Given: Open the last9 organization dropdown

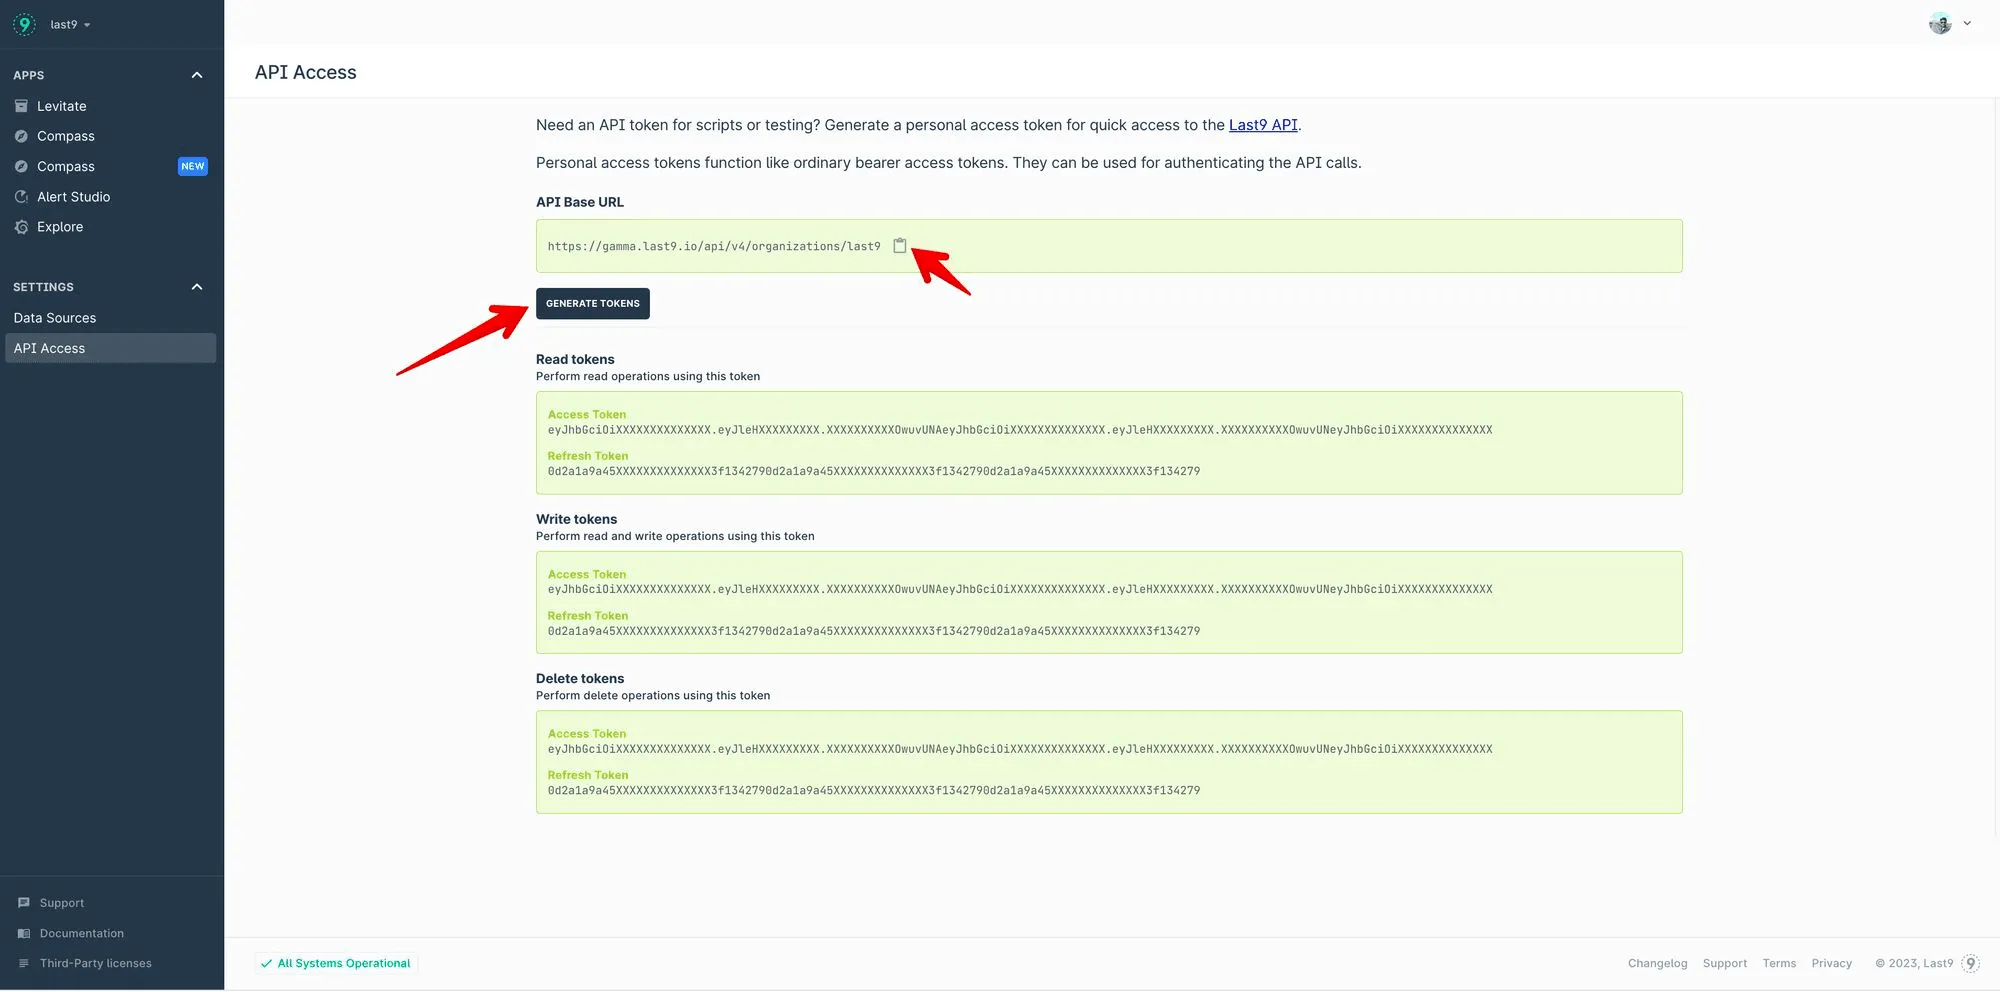Looking at the screenshot, I should [x=70, y=24].
